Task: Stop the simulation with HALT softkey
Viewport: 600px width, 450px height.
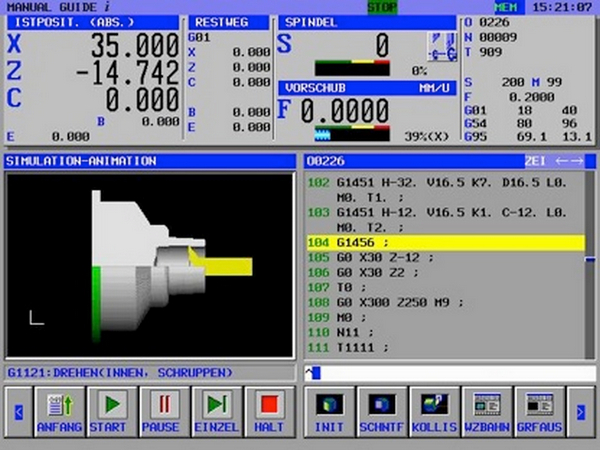Action: click(266, 411)
